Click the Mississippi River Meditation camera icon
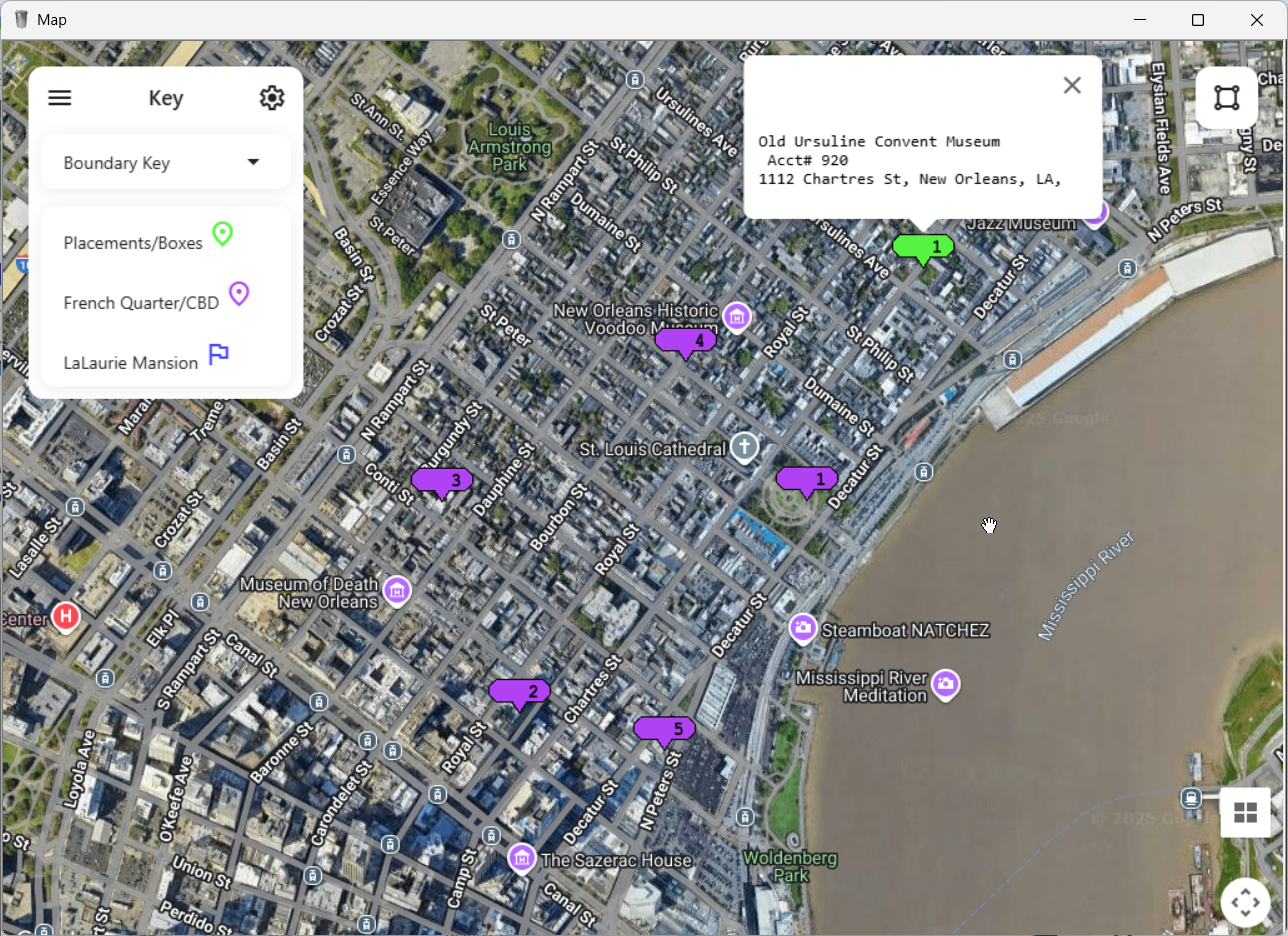This screenshot has height=936, width=1288. [946, 685]
